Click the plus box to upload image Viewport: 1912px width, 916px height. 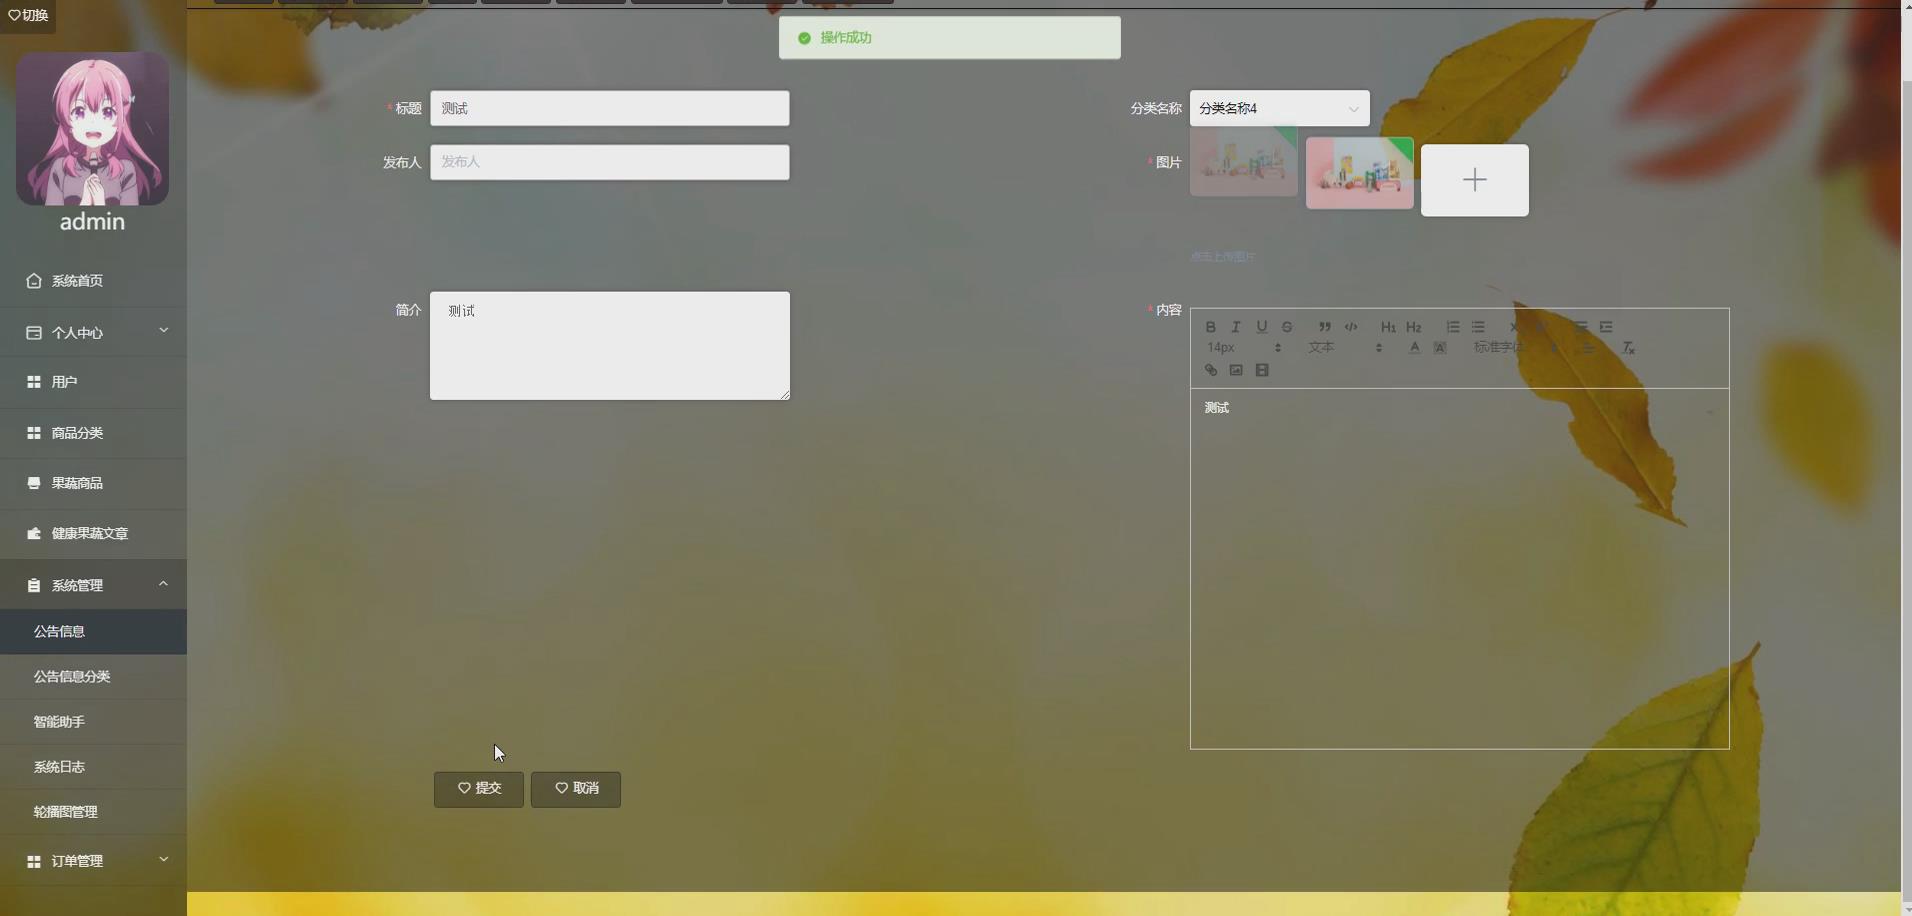(x=1475, y=180)
